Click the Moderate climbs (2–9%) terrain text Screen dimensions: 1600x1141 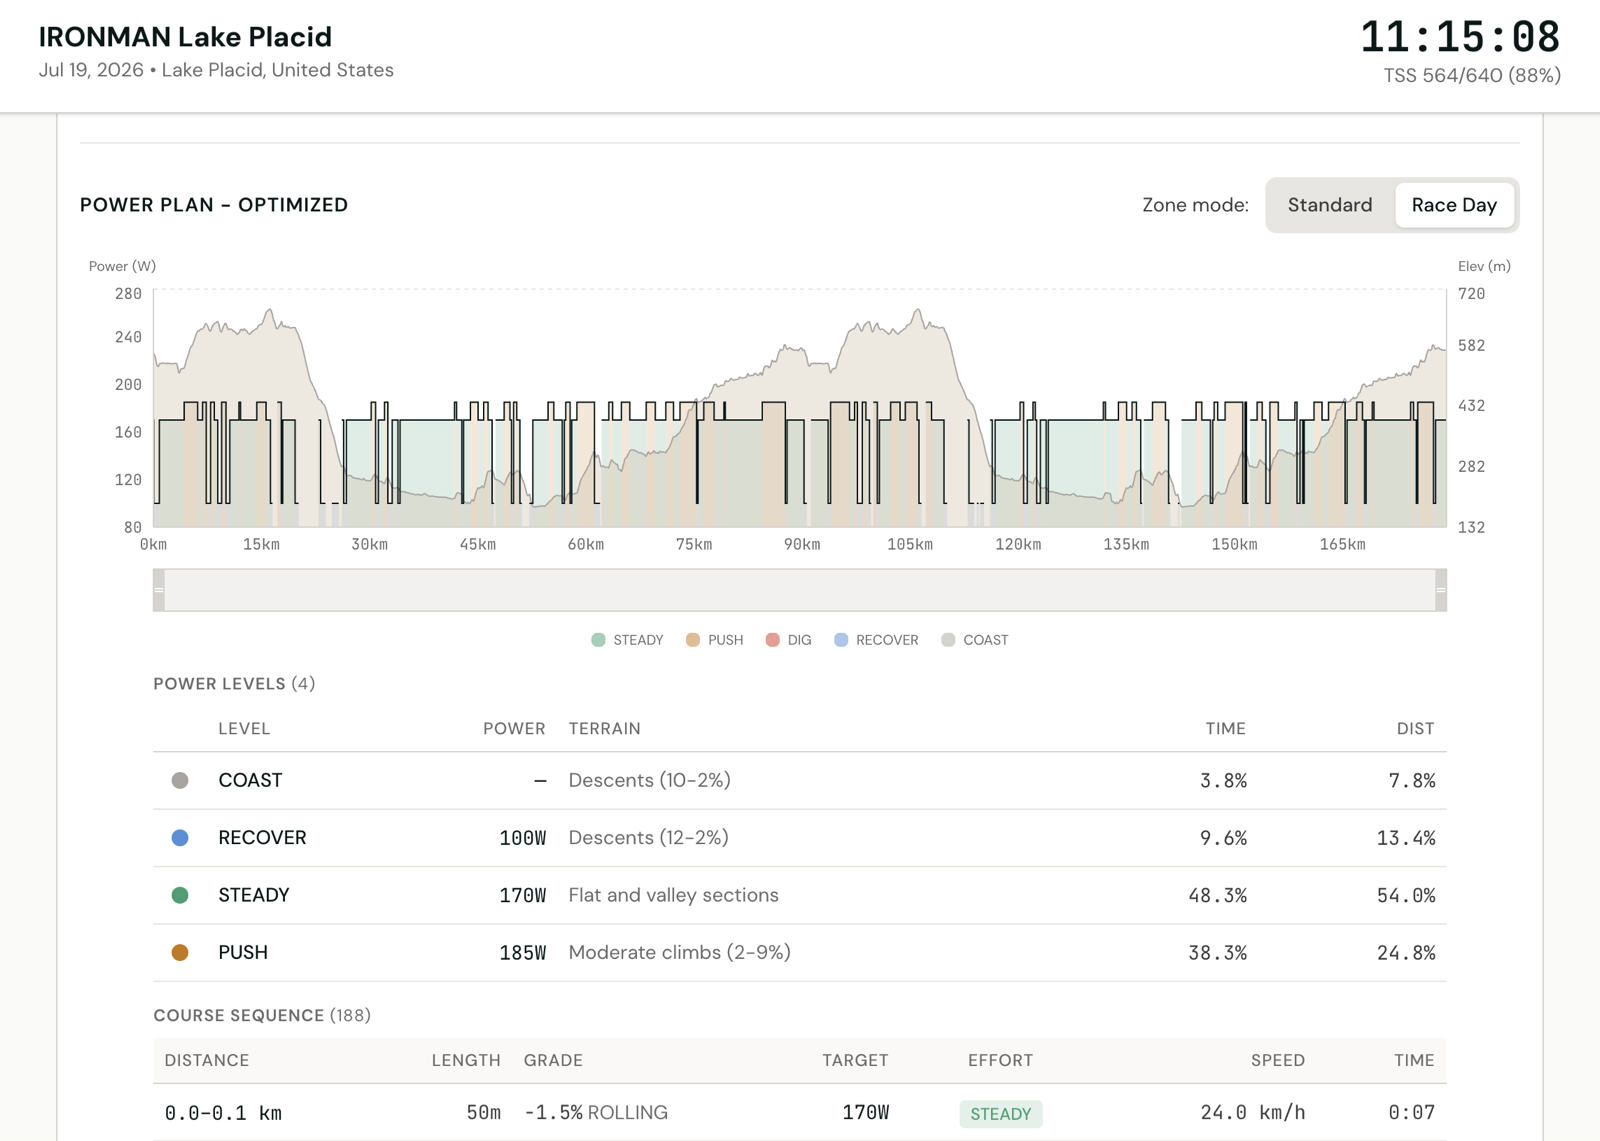(680, 953)
